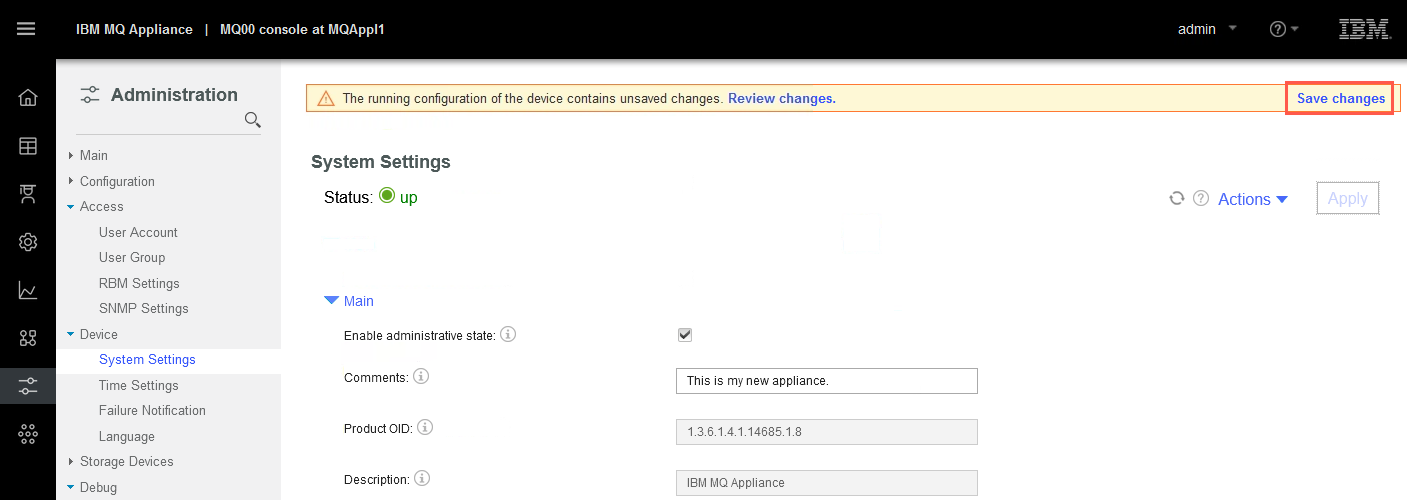
Task: Collapse the Debug tree node
Action: click(70, 487)
